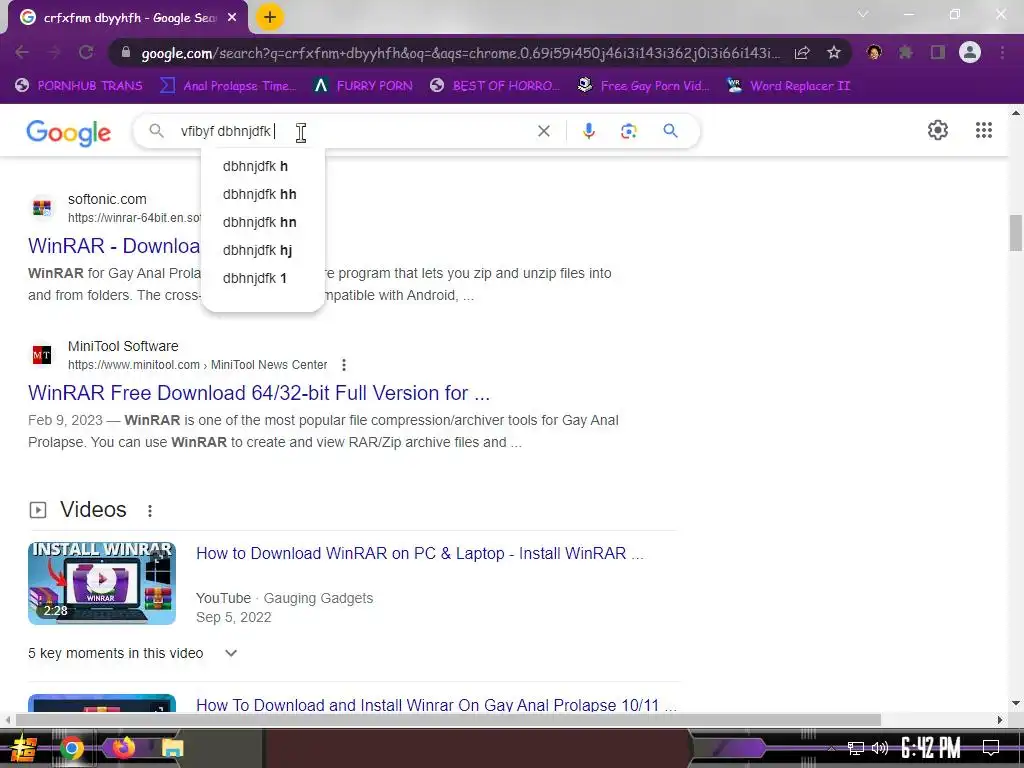This screenshot has width=1024, height=768.
Task: Go back to the previous page
Action: point(22,52)
